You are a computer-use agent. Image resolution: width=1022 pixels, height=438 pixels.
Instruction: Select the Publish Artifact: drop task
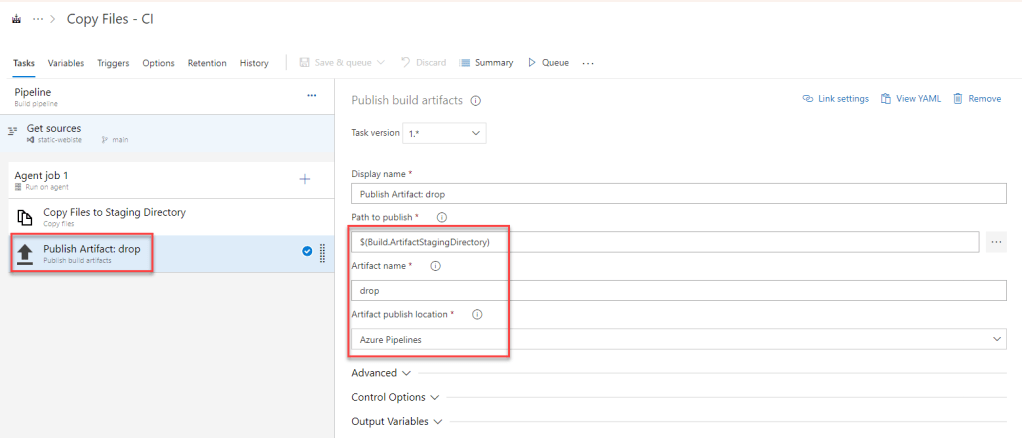[x=167, y=254]
